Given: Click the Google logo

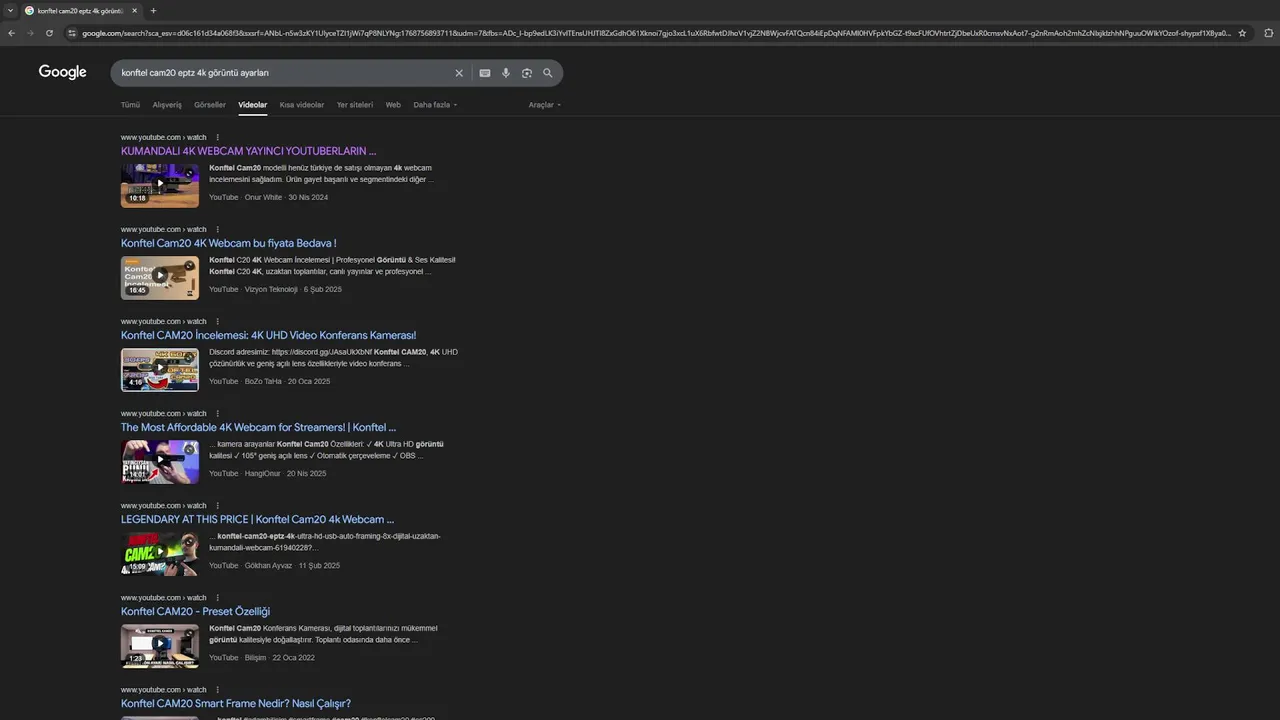Looking at the screenshot, I should (62, 72).
